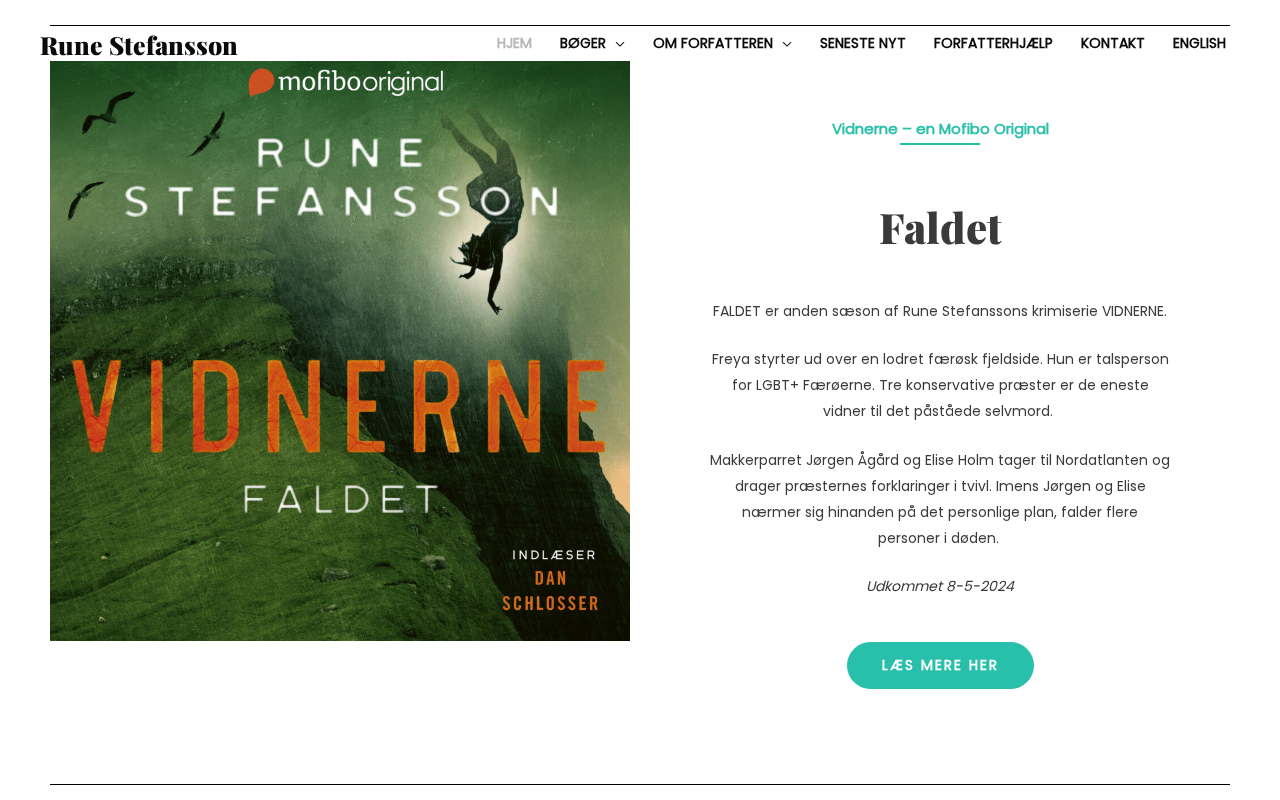Screen dimensions: 1280x800
Task: Open the Om Forfatteren menu link
Action: pos(713,44)
